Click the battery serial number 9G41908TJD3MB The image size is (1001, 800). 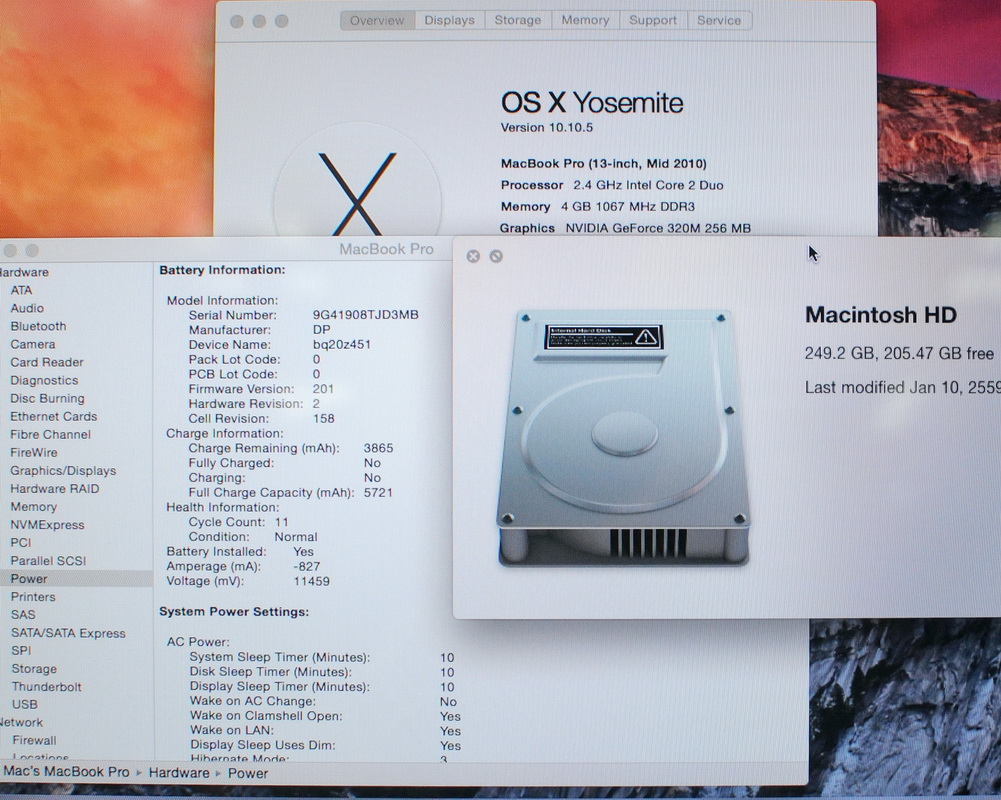pyautogui.click(x=366, y=315)
